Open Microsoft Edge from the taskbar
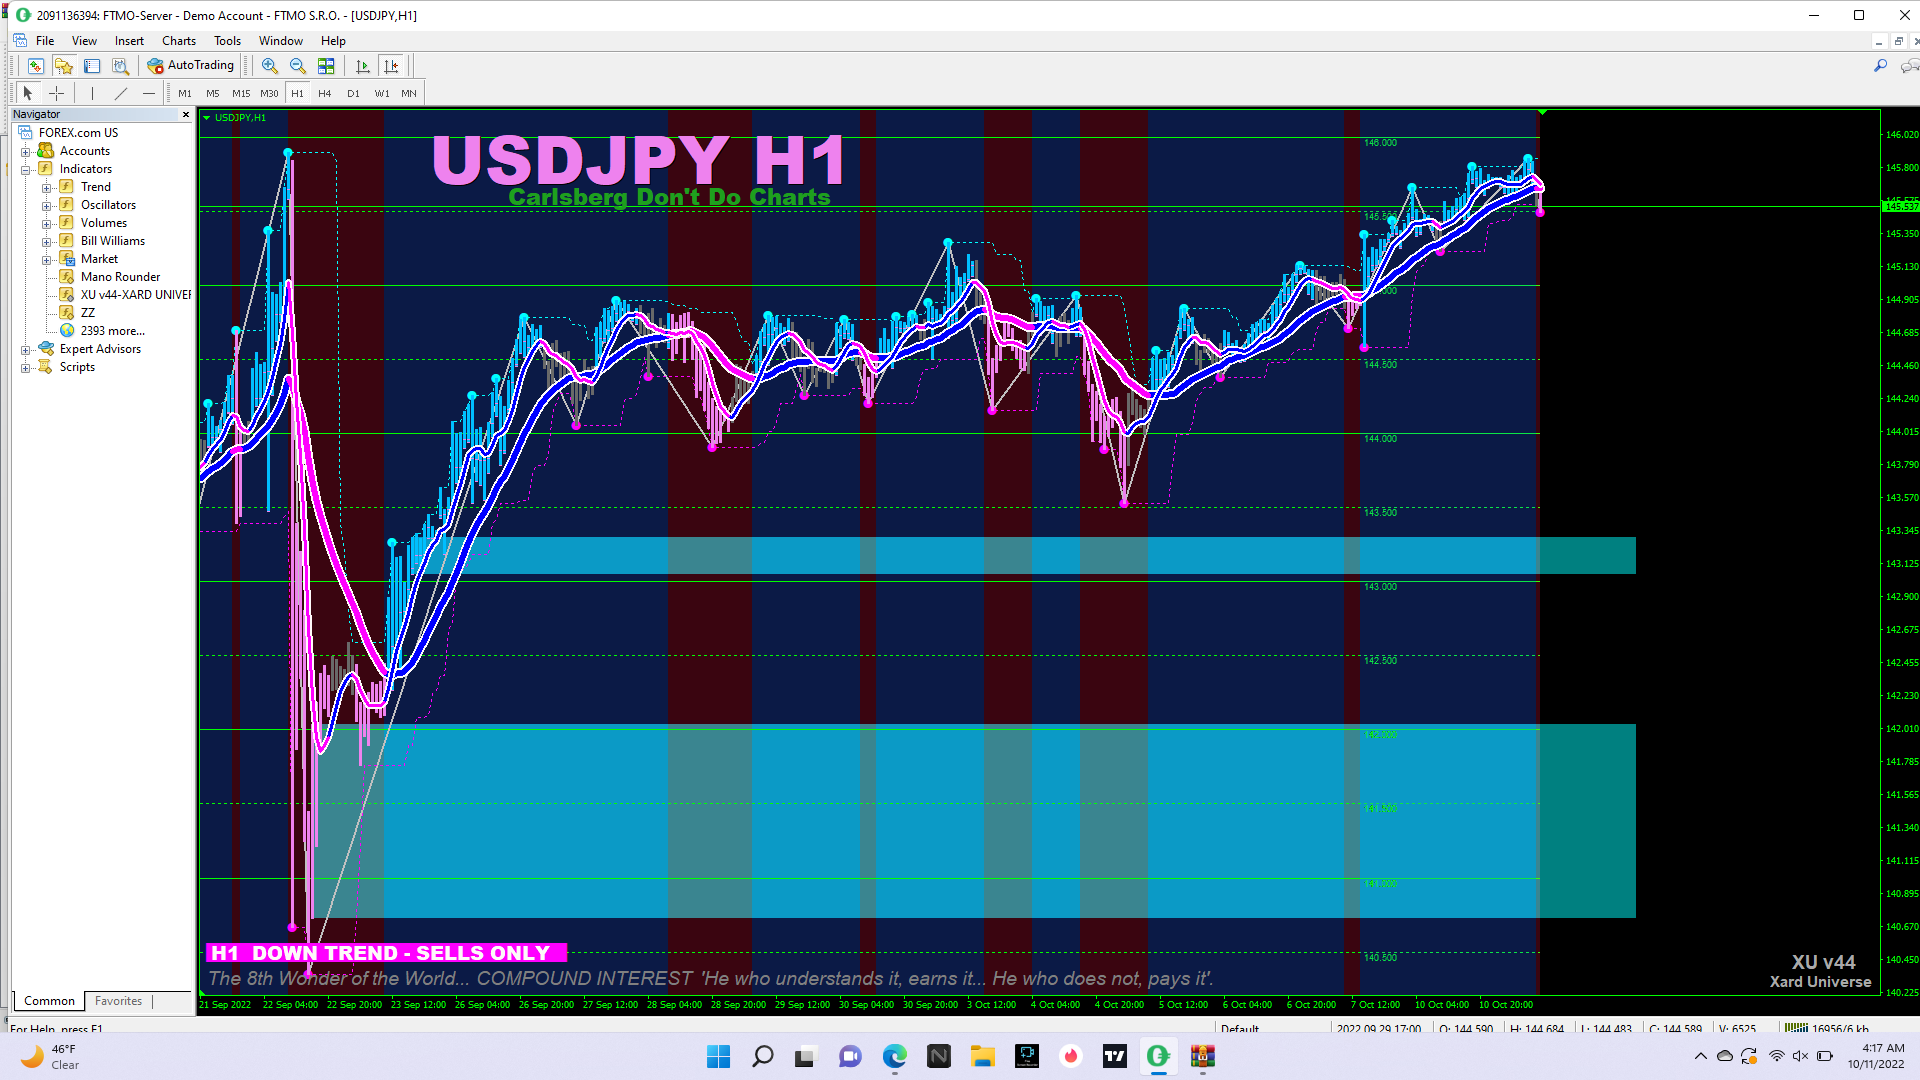 pos(894,1056)
